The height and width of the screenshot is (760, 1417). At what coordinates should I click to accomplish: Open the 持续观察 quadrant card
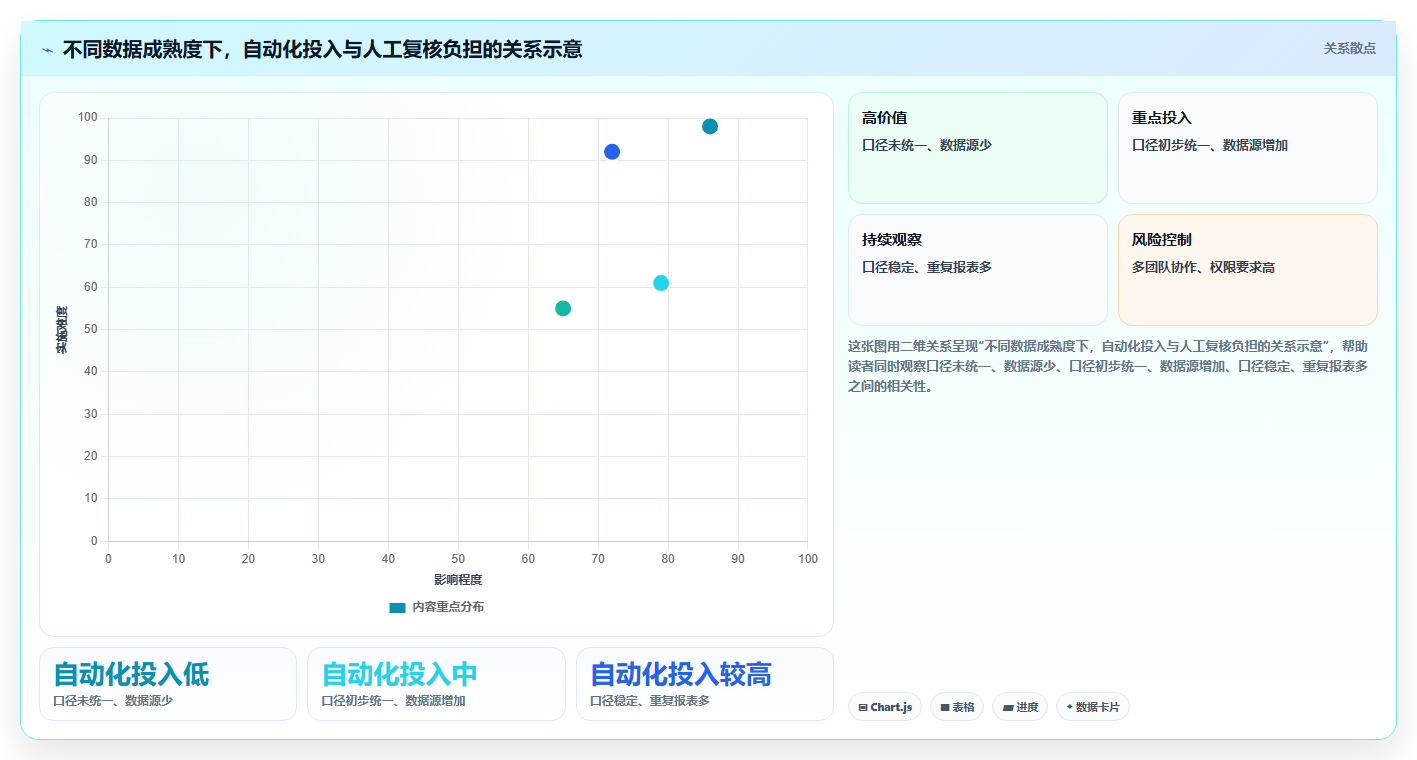click(978, 270)
